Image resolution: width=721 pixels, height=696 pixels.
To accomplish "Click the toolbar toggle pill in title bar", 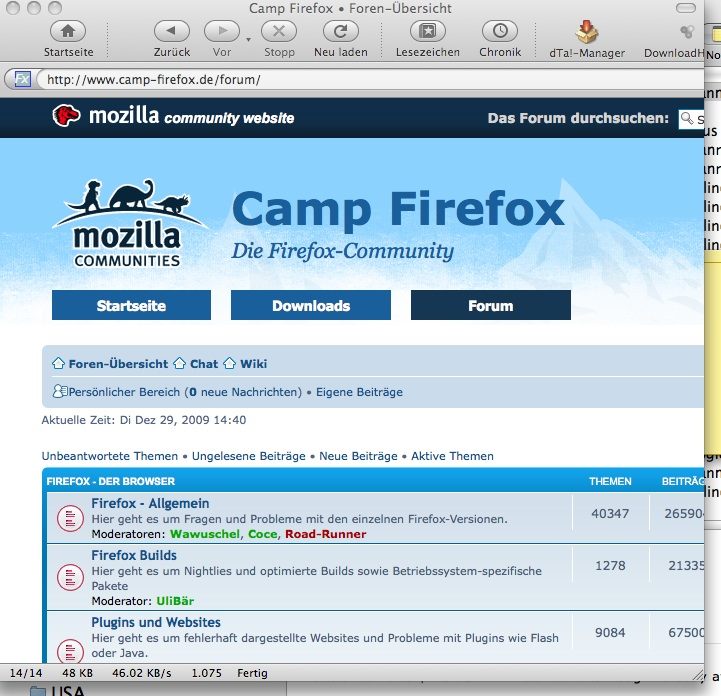I will coord(686,8).
